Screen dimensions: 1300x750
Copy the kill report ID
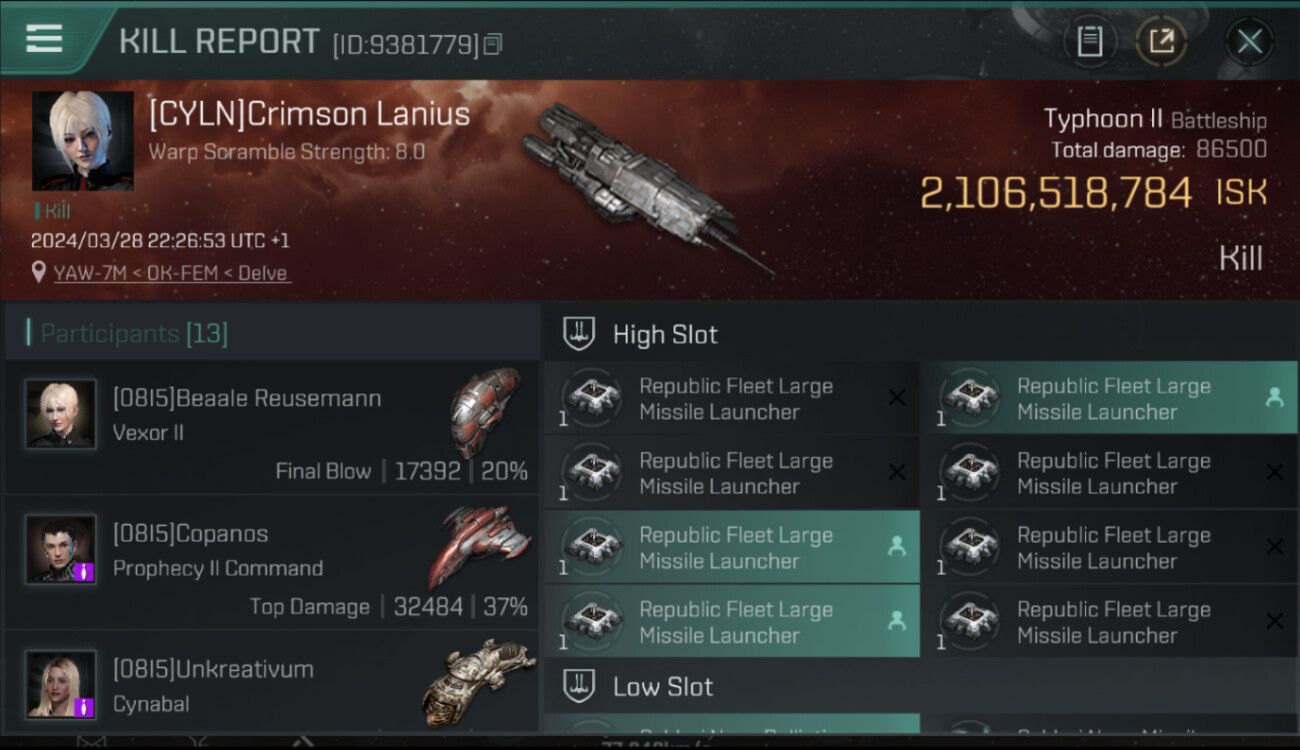(x=492, y=44)
